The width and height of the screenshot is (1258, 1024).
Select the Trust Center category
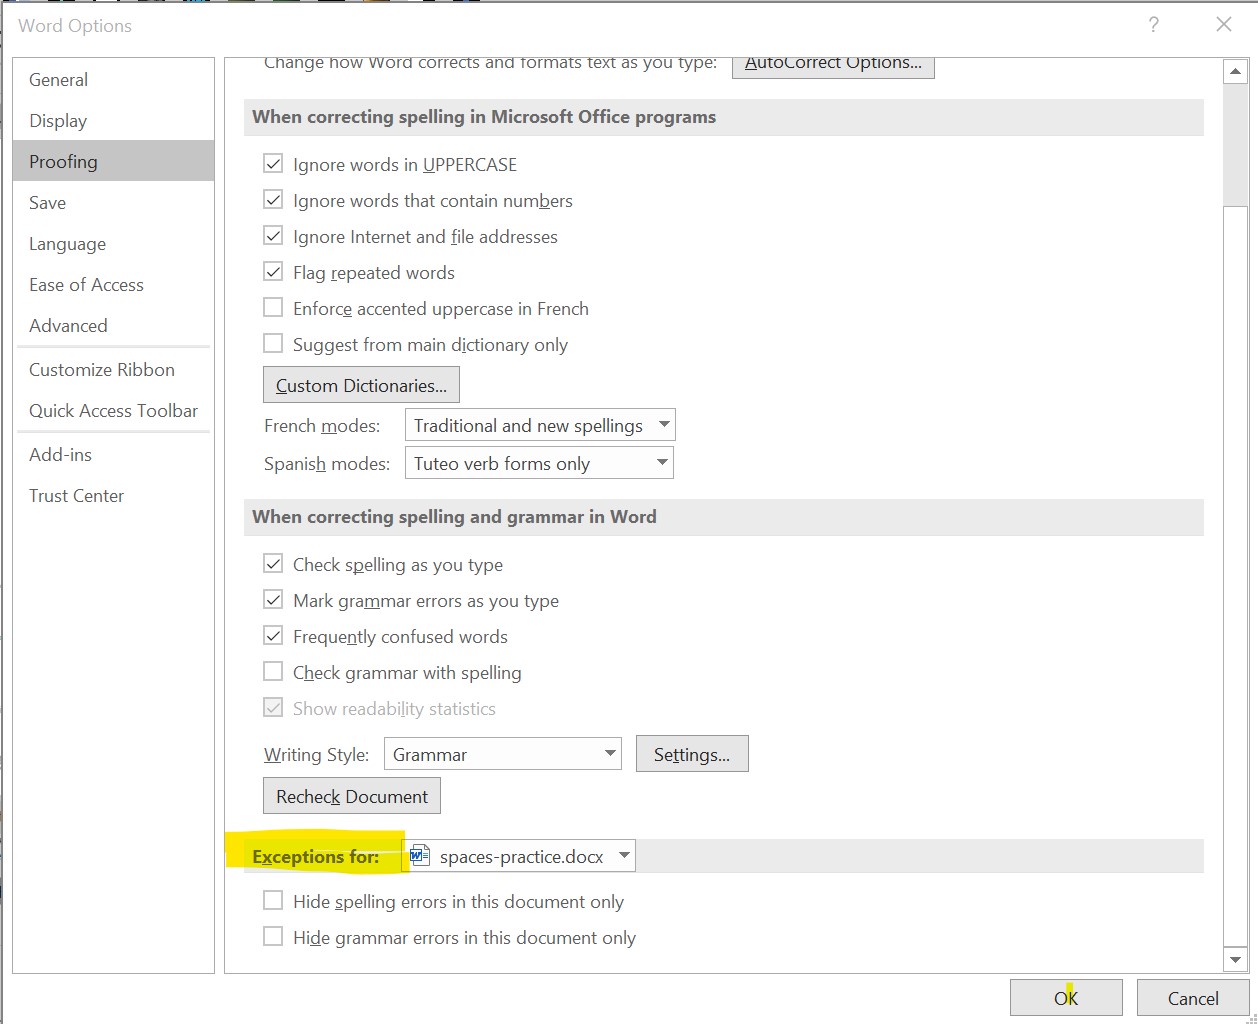(77, 496)
